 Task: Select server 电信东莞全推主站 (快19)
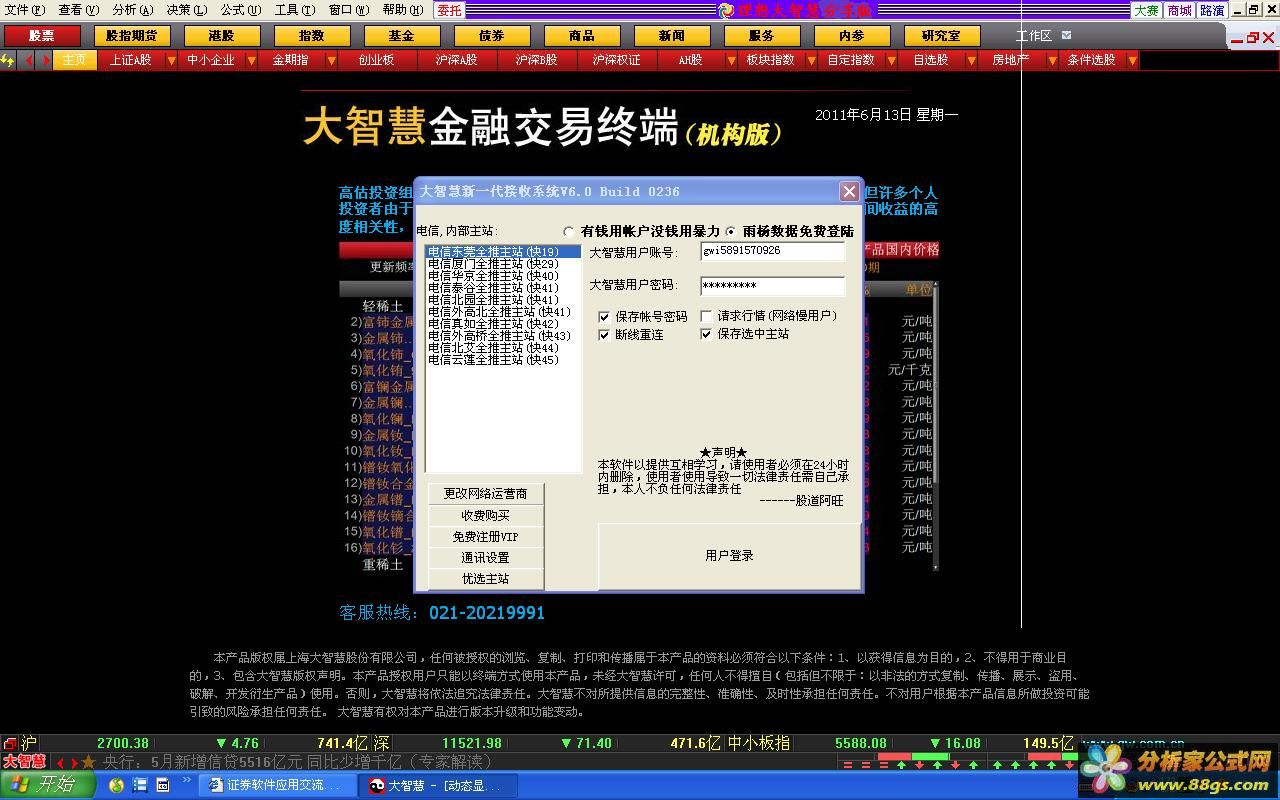point(503,252)
